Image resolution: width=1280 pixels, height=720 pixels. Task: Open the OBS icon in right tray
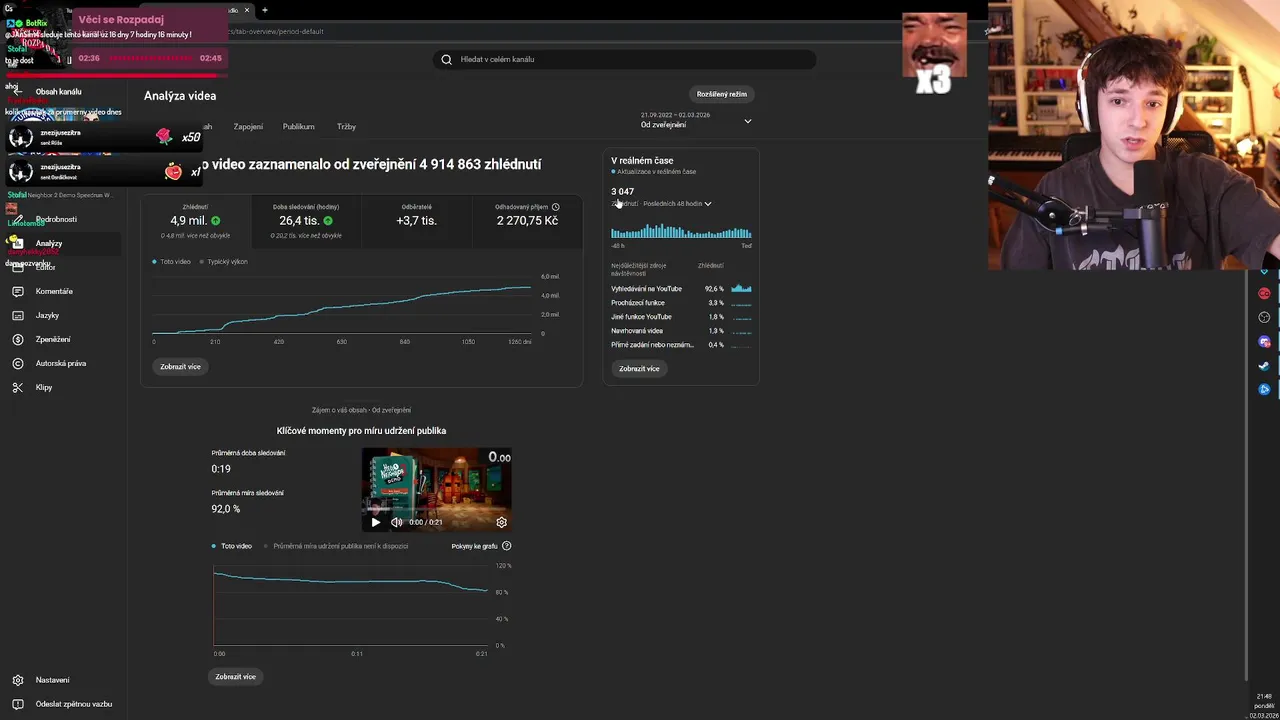[x=1264, y=317]
